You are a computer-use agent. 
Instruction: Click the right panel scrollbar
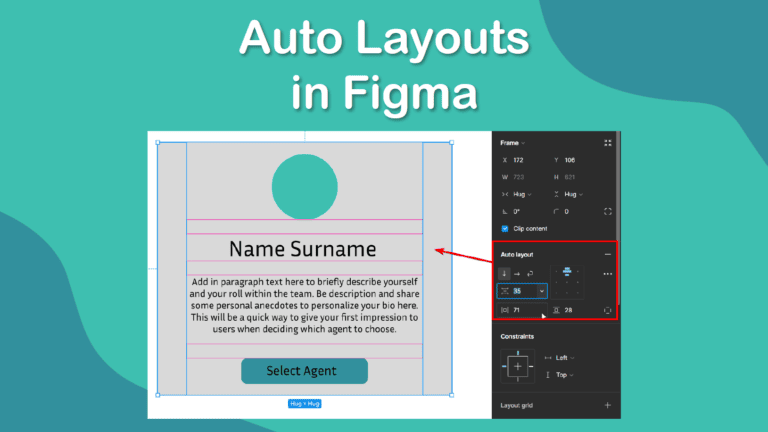click(x=618, y=218)
